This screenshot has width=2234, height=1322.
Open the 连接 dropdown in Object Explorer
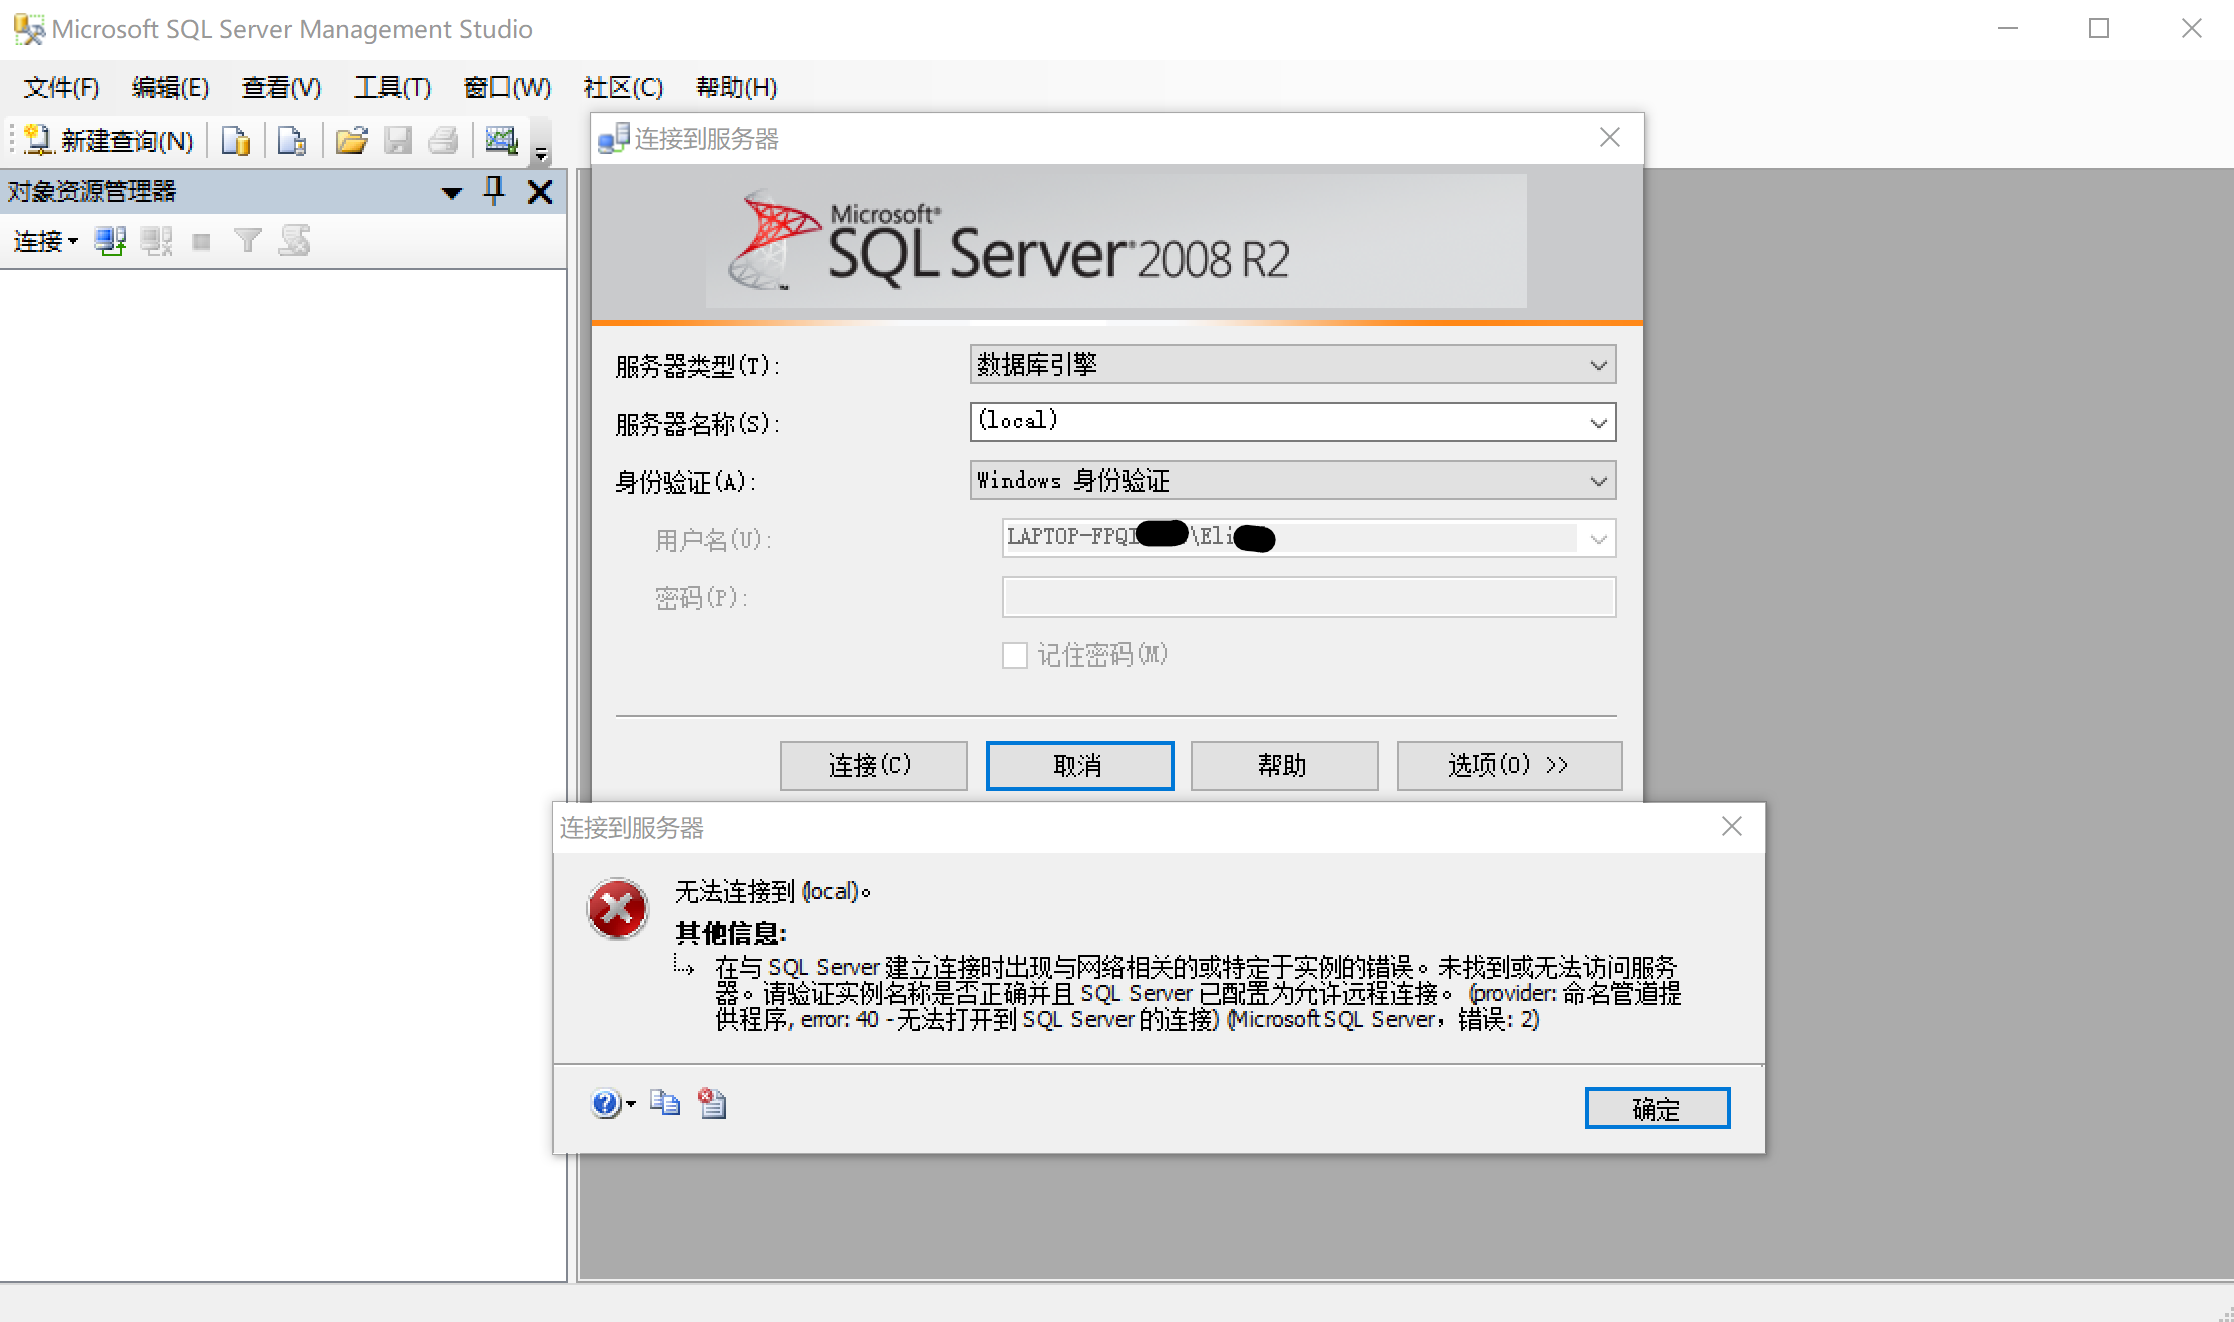[x=45, y=241]
